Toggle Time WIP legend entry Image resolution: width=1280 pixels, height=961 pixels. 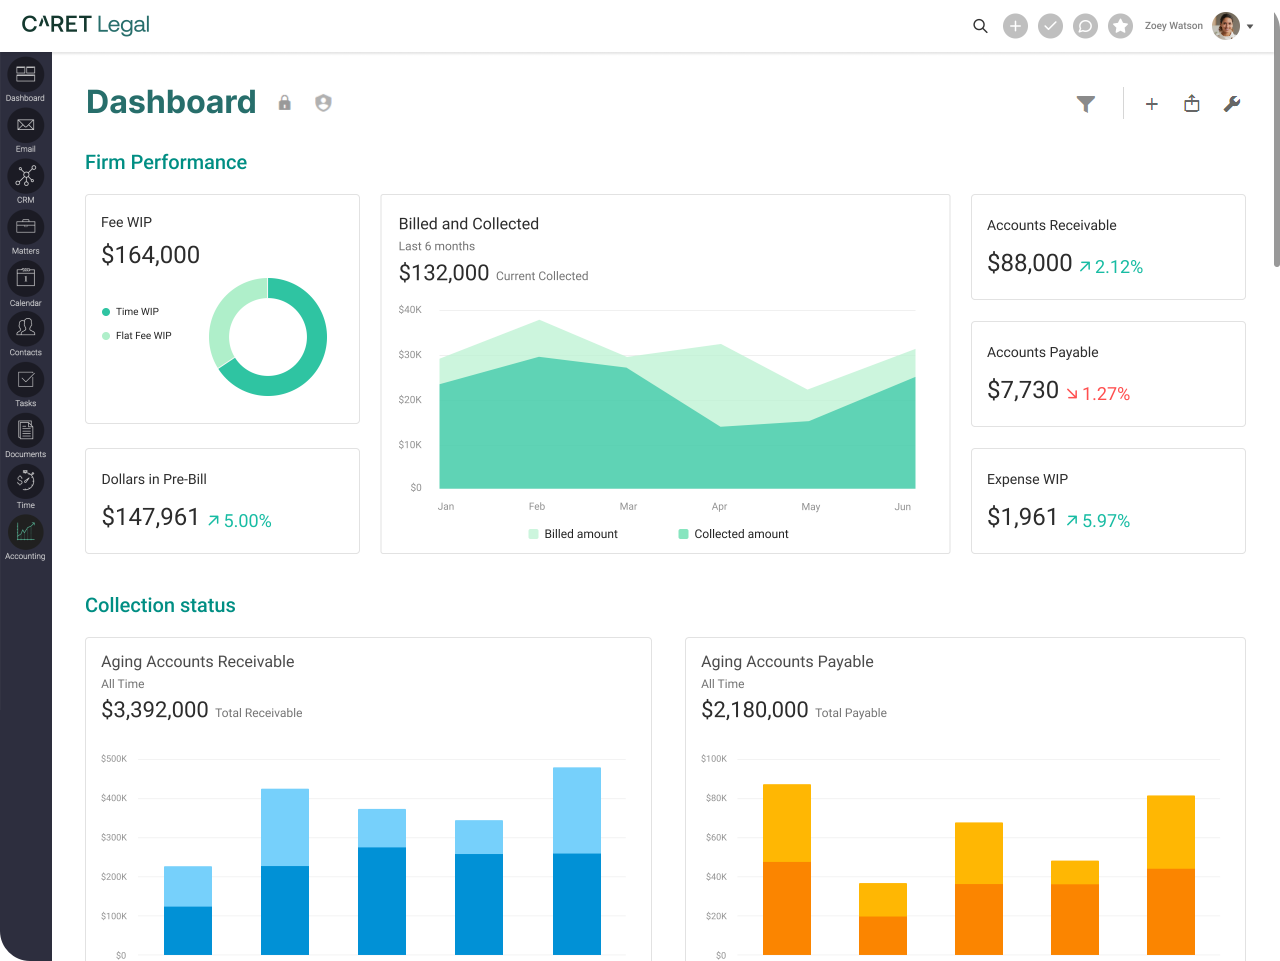[130, 312]
